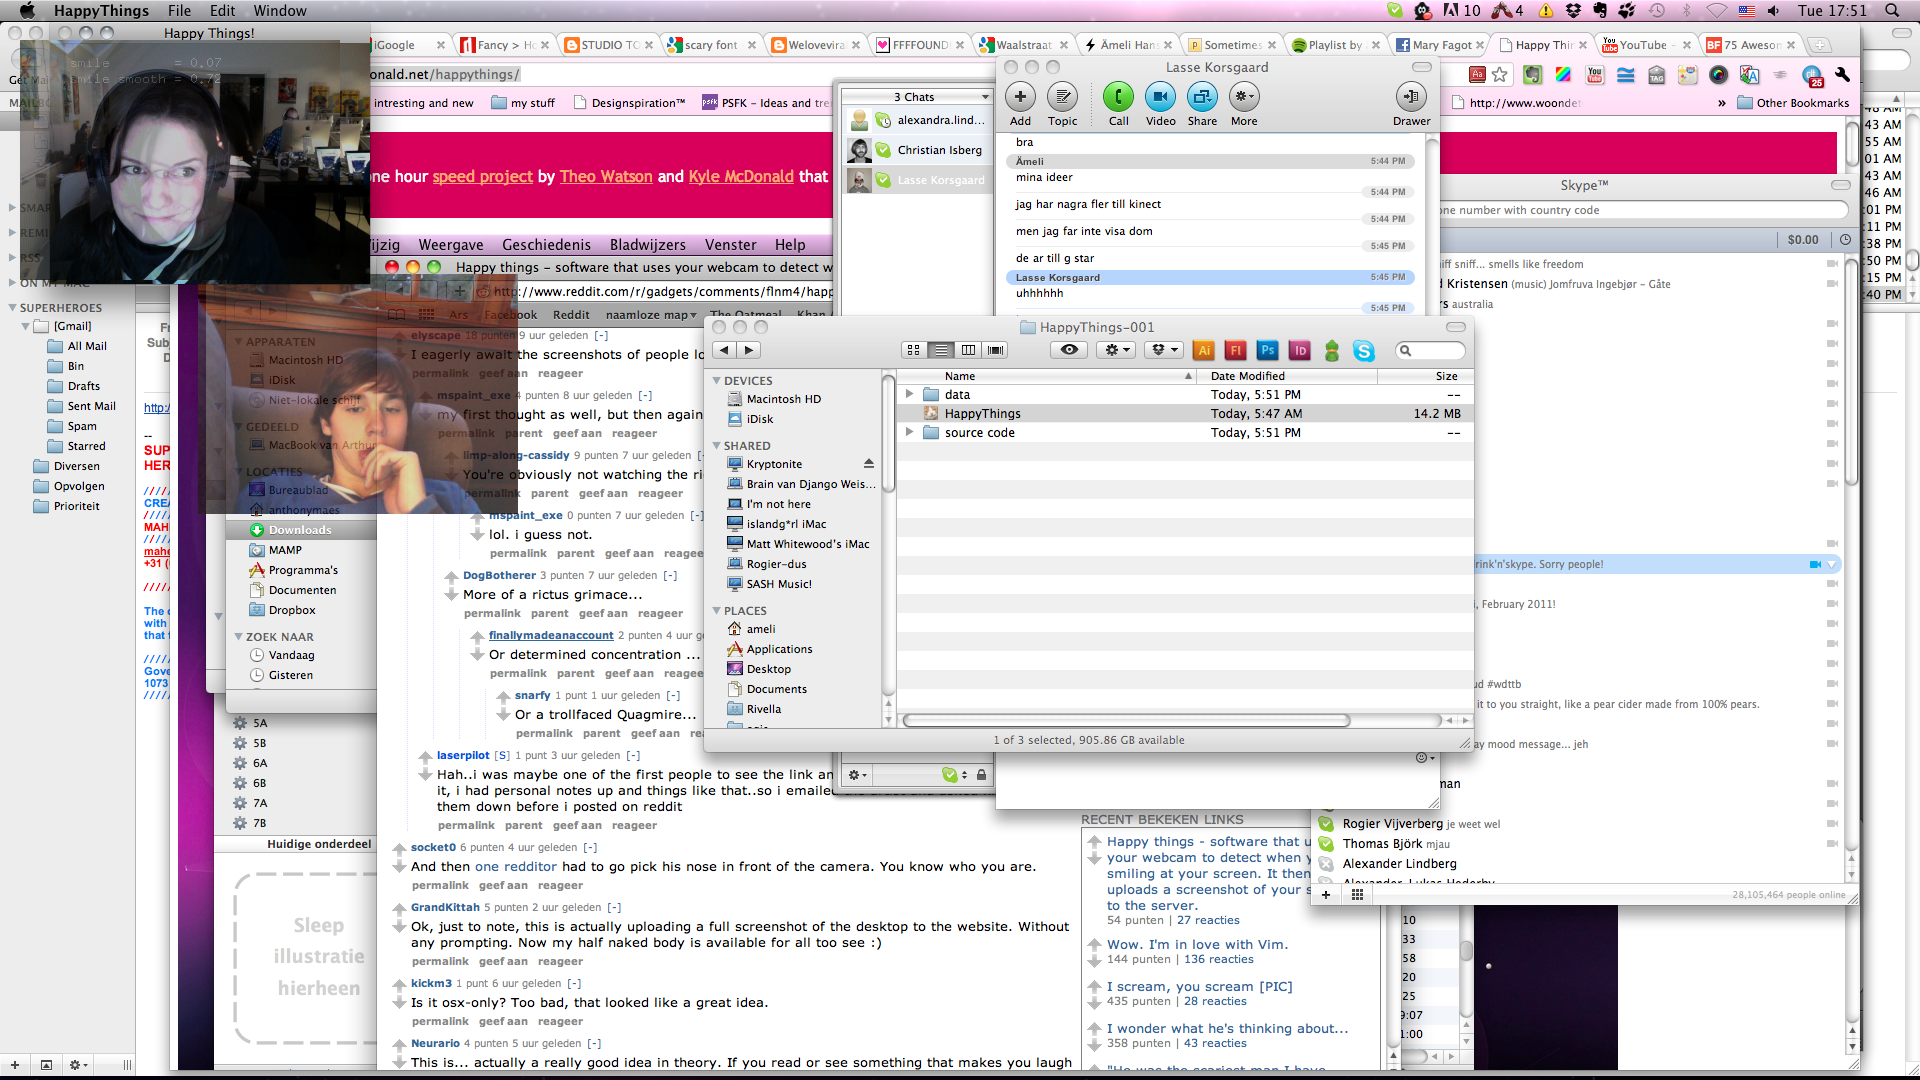1920x1080 pixels.
Task: Switch Finder to Cover Flow view
Action: [x=996, y=350]
